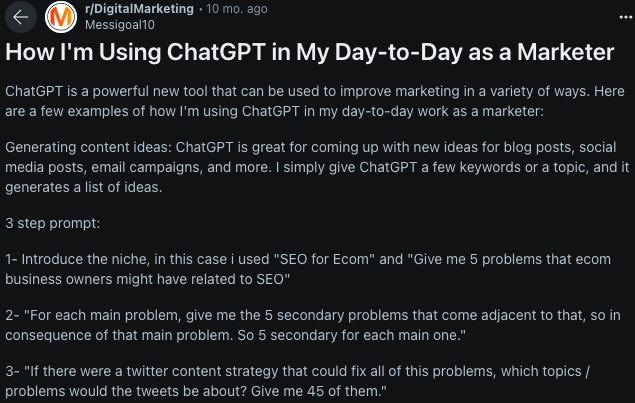
Task: Go back using the left arrow icon
Action: click(21, 17)
